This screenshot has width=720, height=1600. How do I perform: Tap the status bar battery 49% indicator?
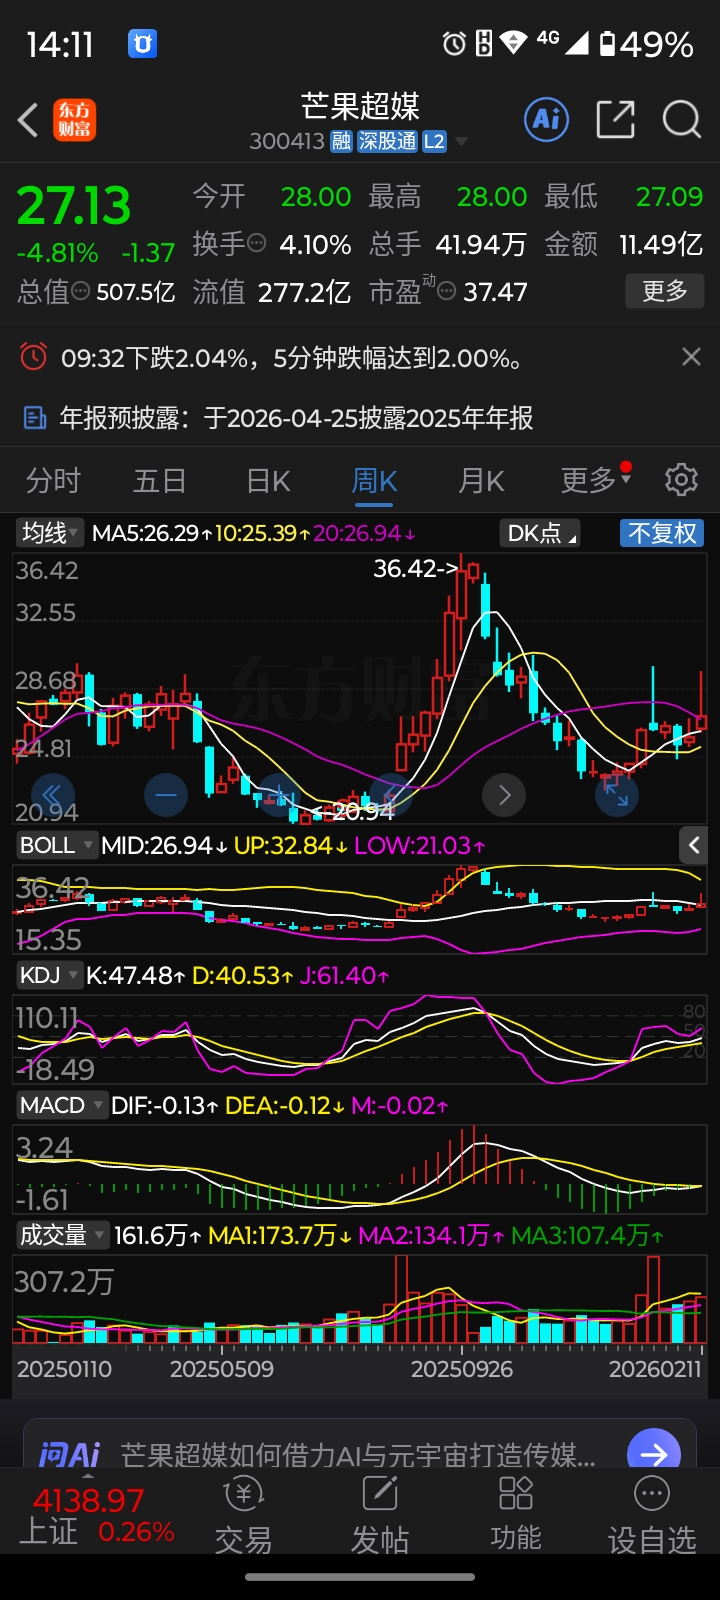[646, 44]
